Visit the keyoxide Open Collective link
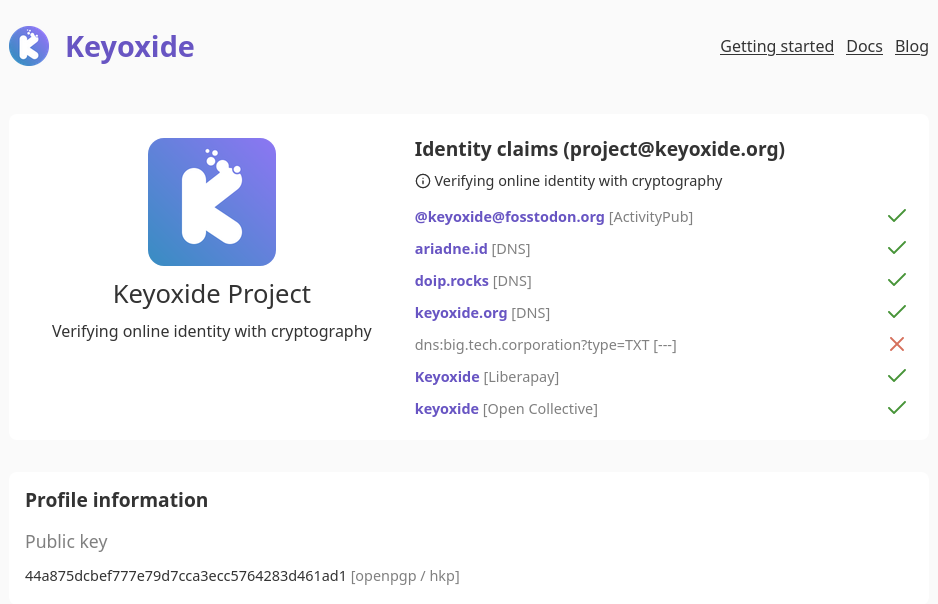The width and height of the screenshot is (938, 604). 447,409
